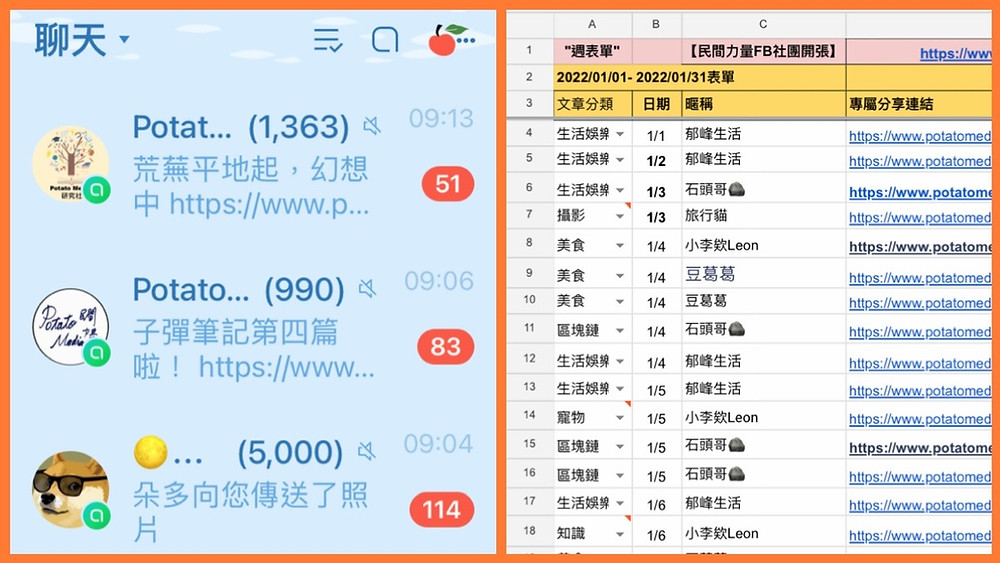The image size is (1000, 563).
Task: Open category dropdown in row 13 生活娛樂
Action: point(619,390)
